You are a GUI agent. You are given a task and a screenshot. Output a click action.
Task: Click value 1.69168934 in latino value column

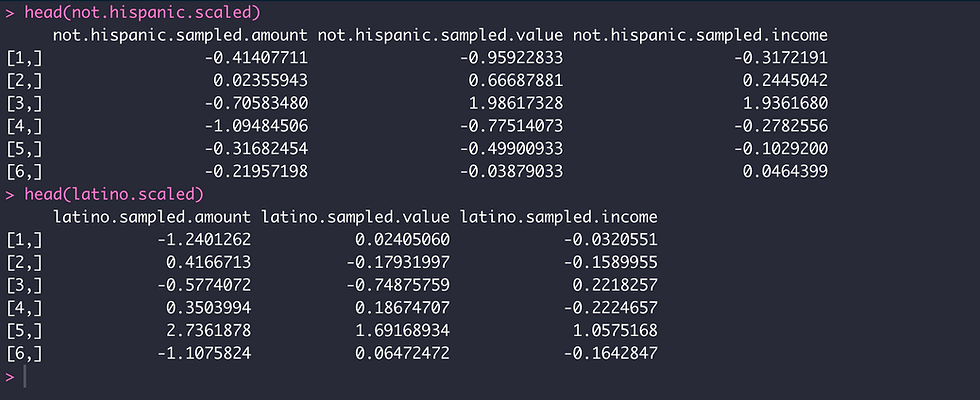403,331
